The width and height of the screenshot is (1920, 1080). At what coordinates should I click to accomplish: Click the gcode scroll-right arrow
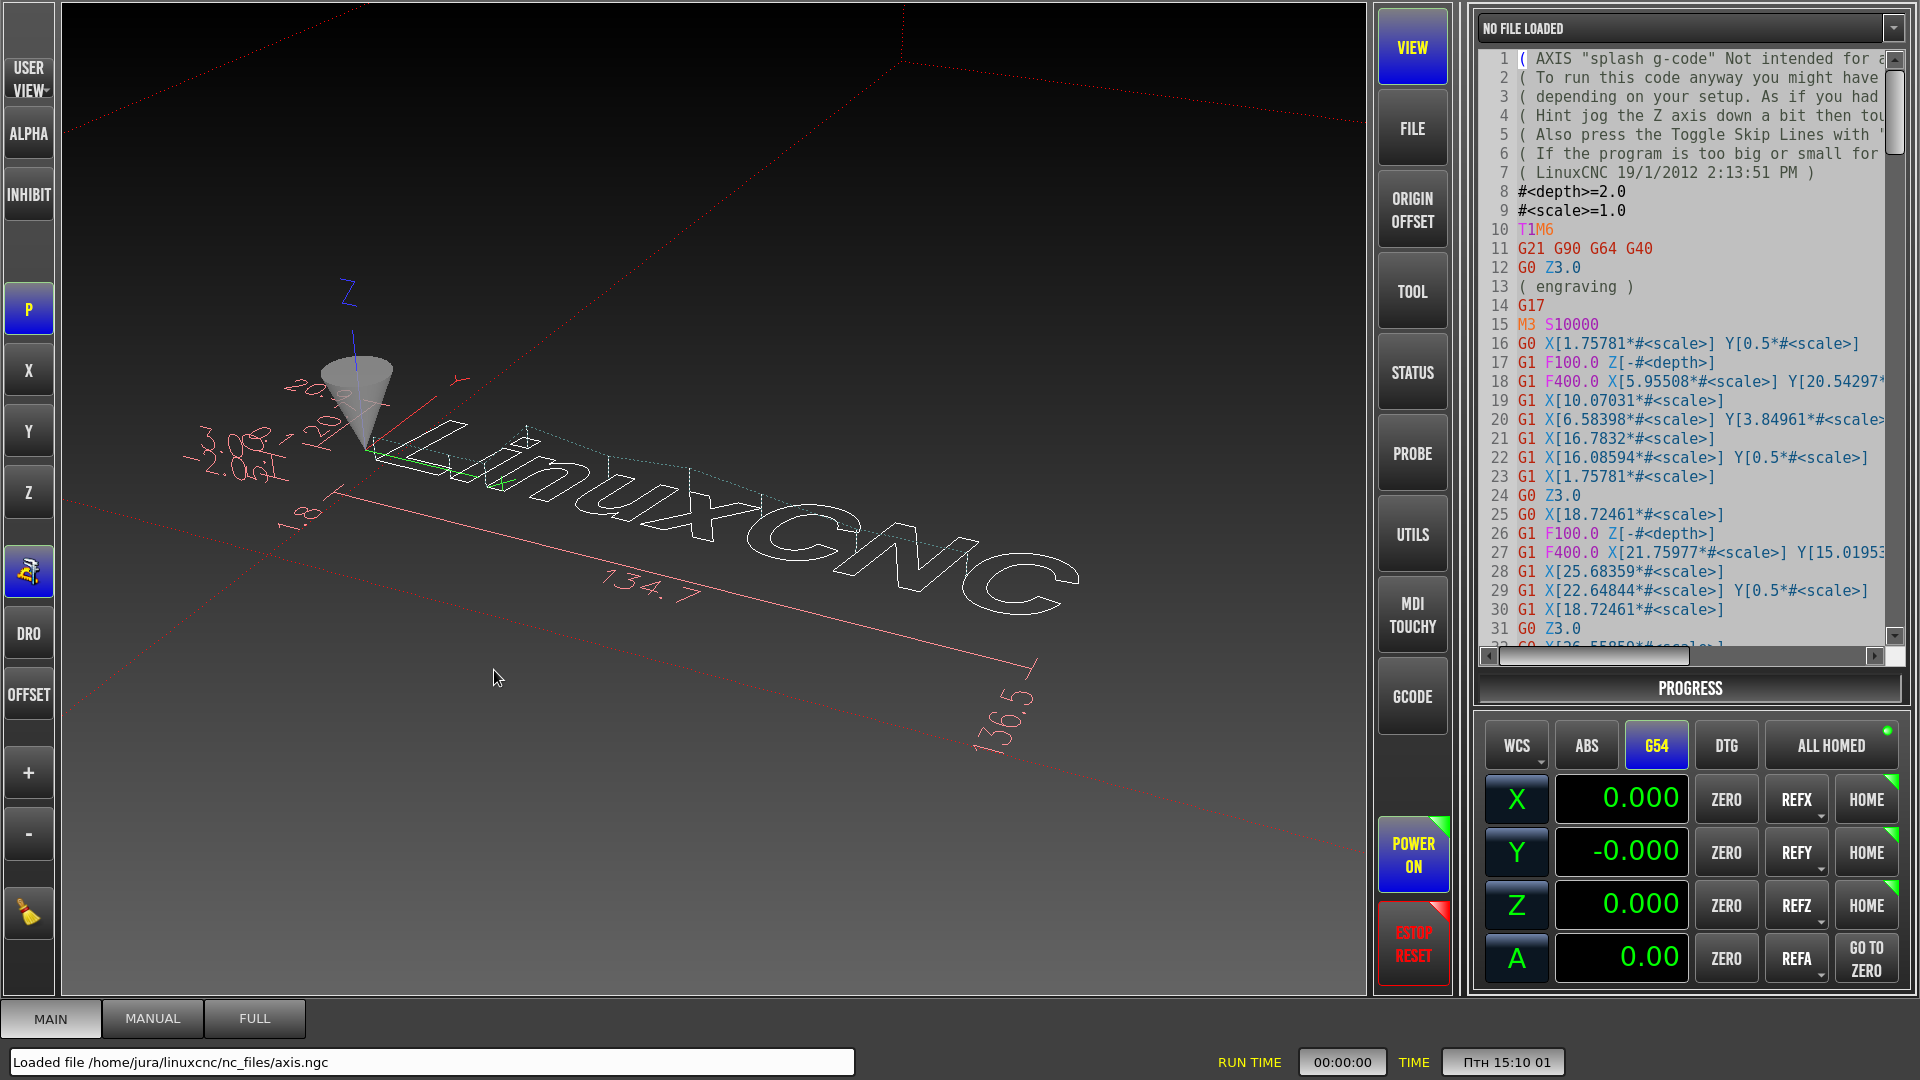[1875, 656]
